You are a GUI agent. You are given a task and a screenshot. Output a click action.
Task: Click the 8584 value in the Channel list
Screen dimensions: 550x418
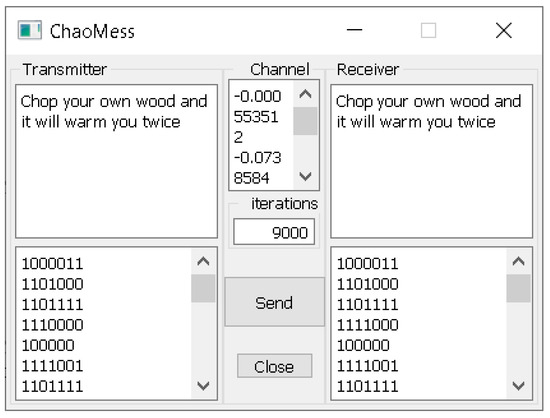pos(251,178)
